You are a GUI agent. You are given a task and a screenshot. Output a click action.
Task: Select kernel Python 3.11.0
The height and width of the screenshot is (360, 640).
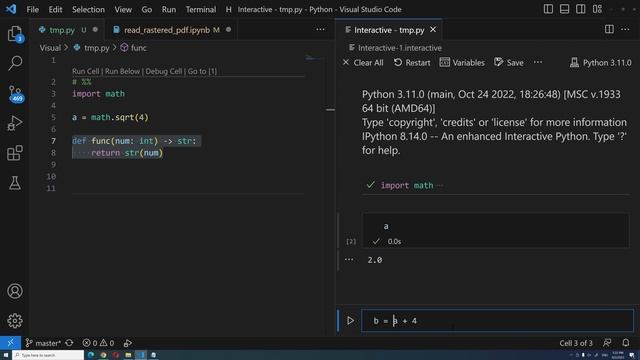click(600, 62)
